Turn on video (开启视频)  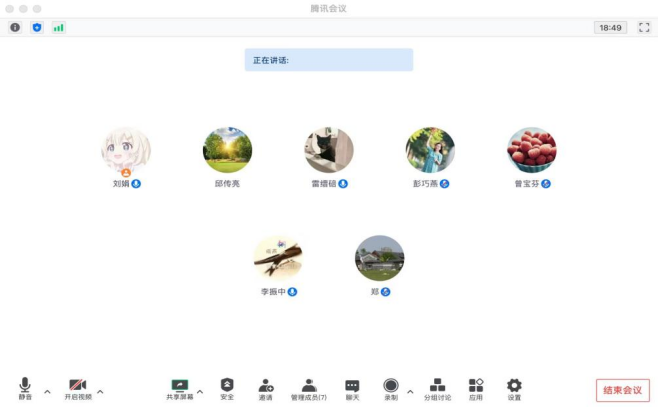tap(78, 389)
